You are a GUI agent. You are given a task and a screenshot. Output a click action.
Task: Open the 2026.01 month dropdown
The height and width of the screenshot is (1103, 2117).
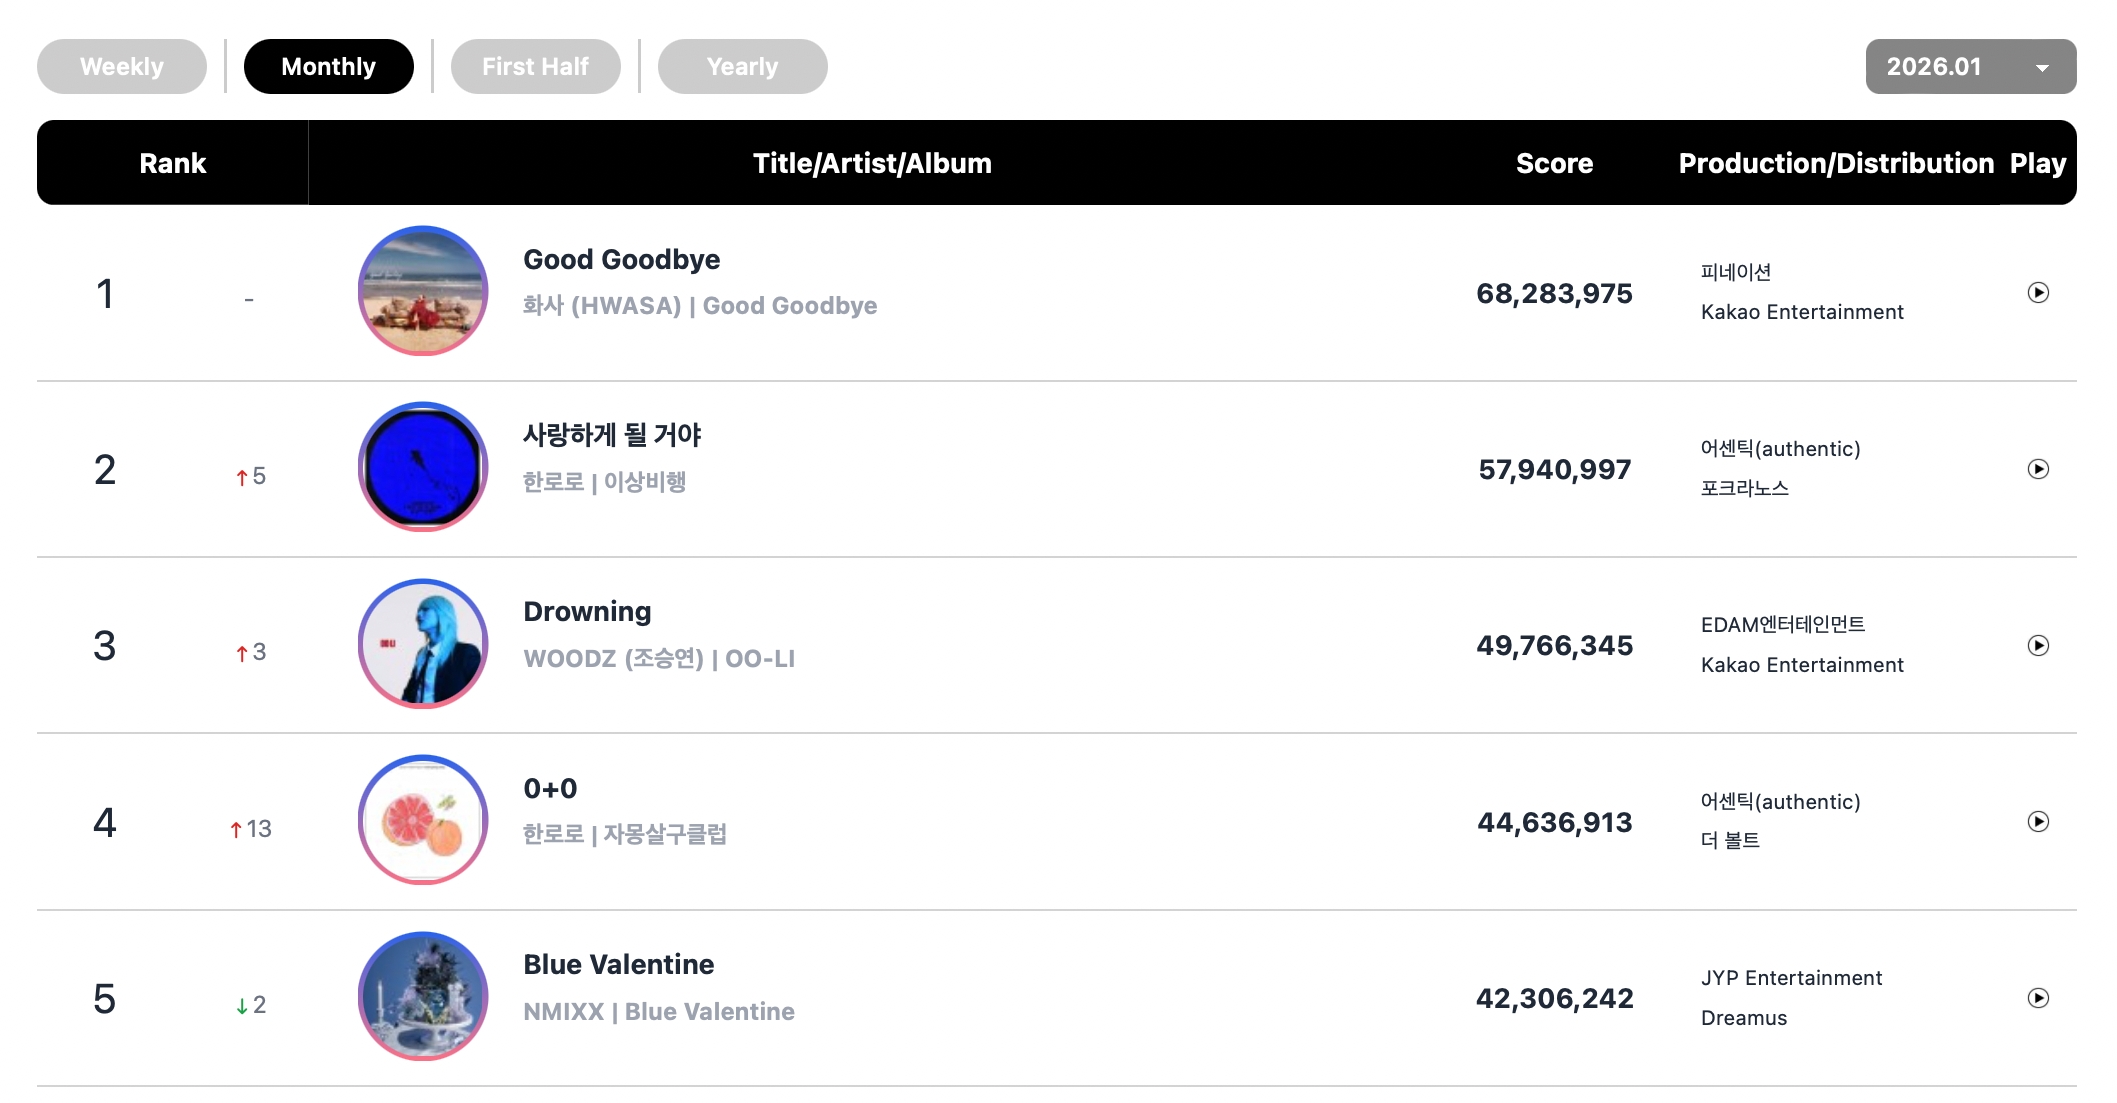[x=1970, y=67]
